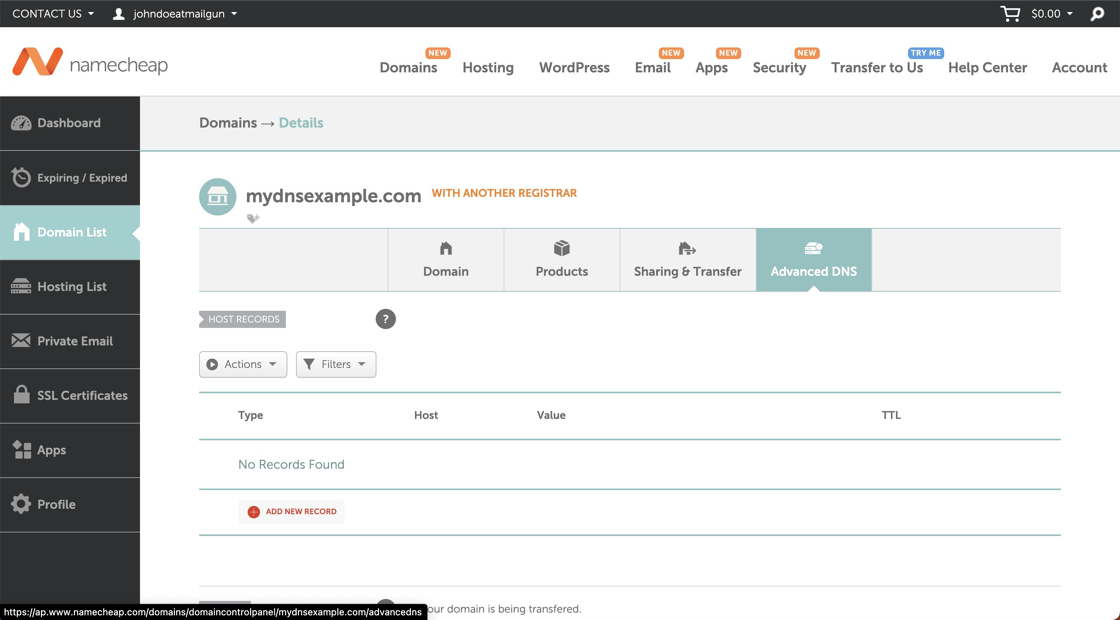The height and width of the screenshot is (620, 1120).
Task: Click the Details breadcrumb link
Action: point(301,123)
